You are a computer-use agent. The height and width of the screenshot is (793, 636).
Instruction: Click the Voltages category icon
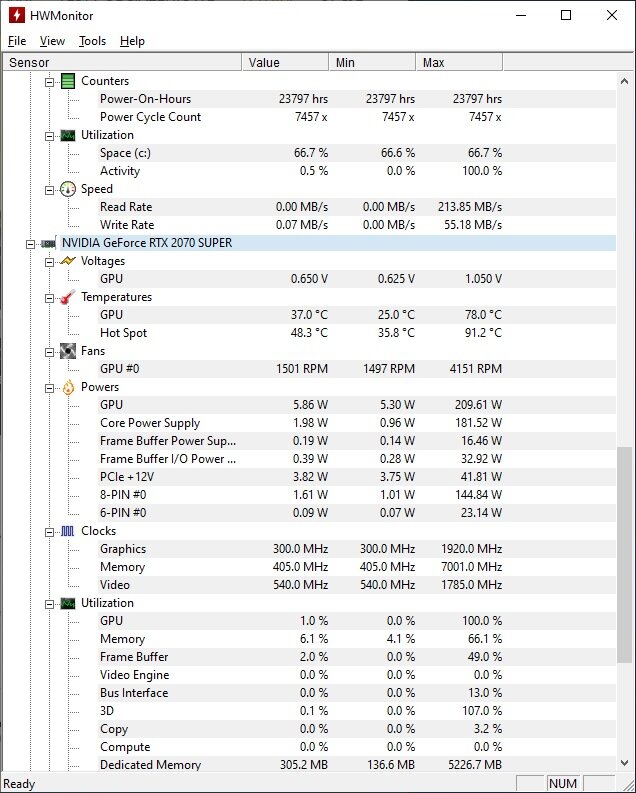point(68,261)
